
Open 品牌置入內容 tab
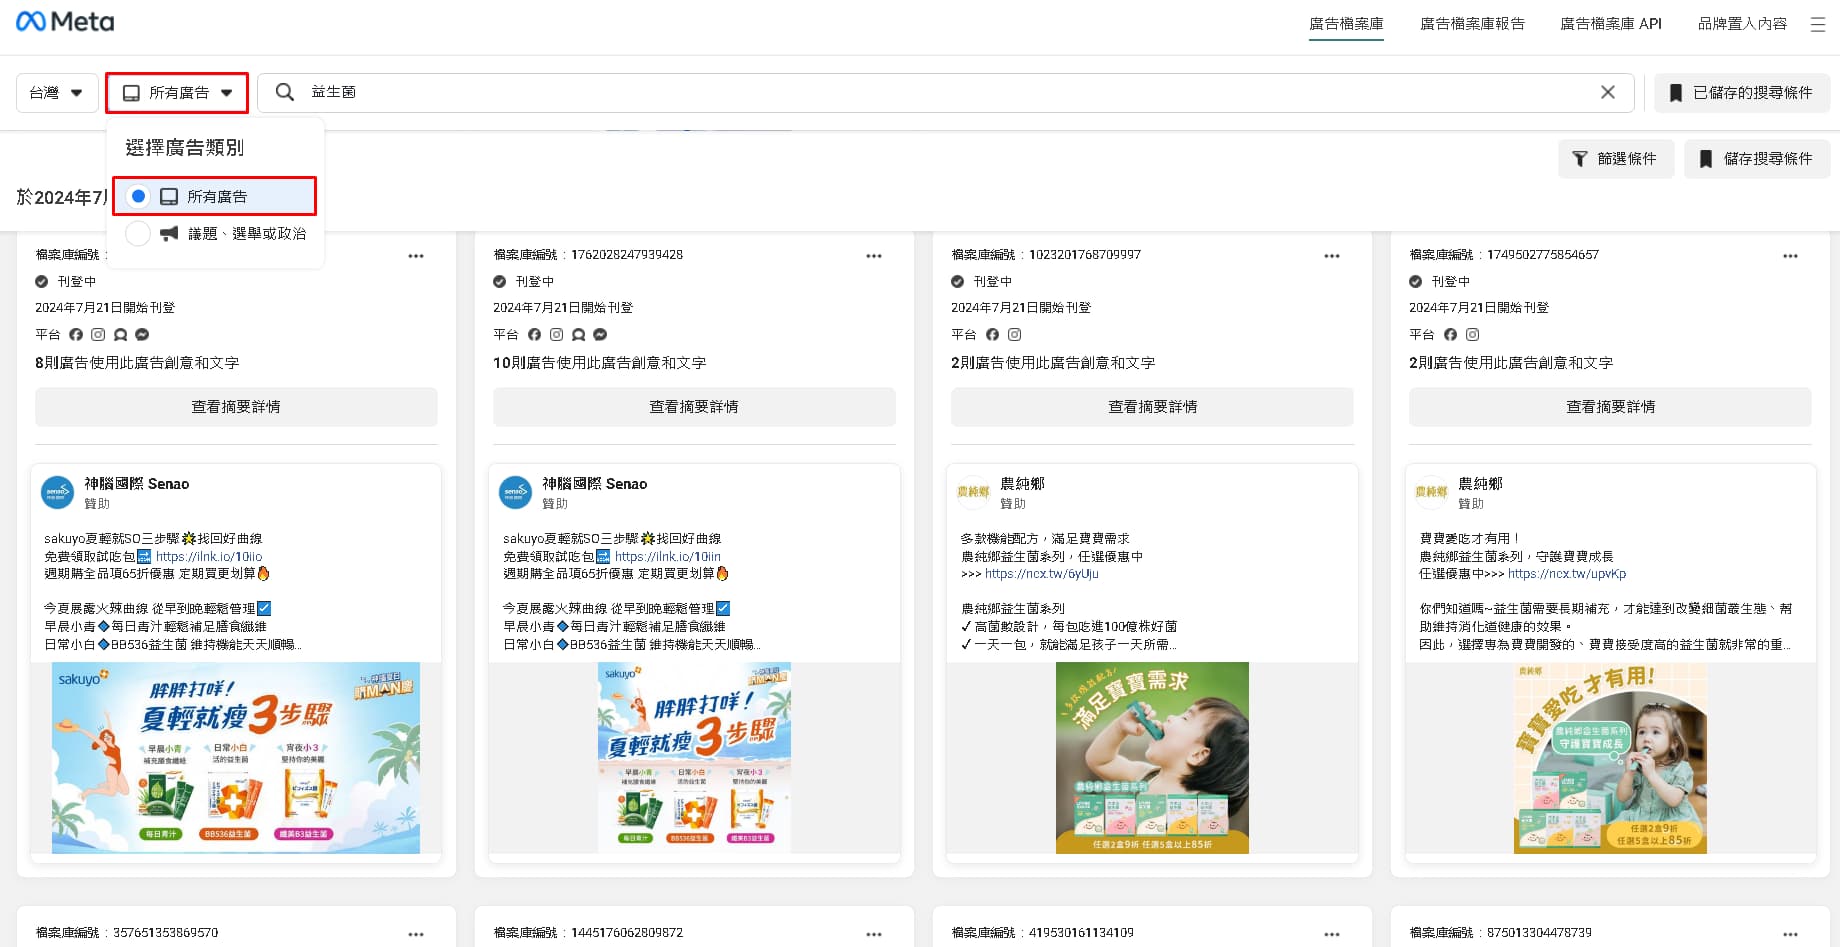pyautogui.click(x=1742, y=23)
